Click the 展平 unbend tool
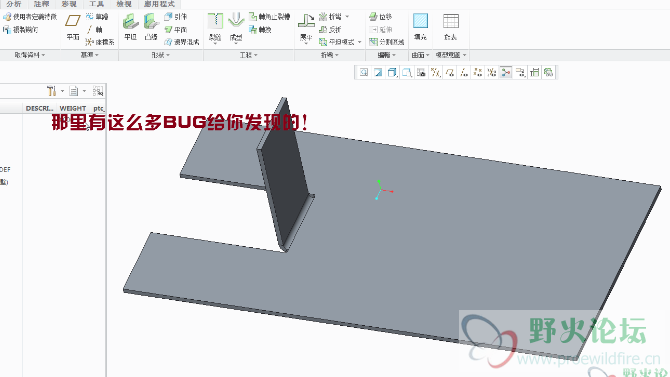This screenshot has height=377, width=670. (306, 28)
